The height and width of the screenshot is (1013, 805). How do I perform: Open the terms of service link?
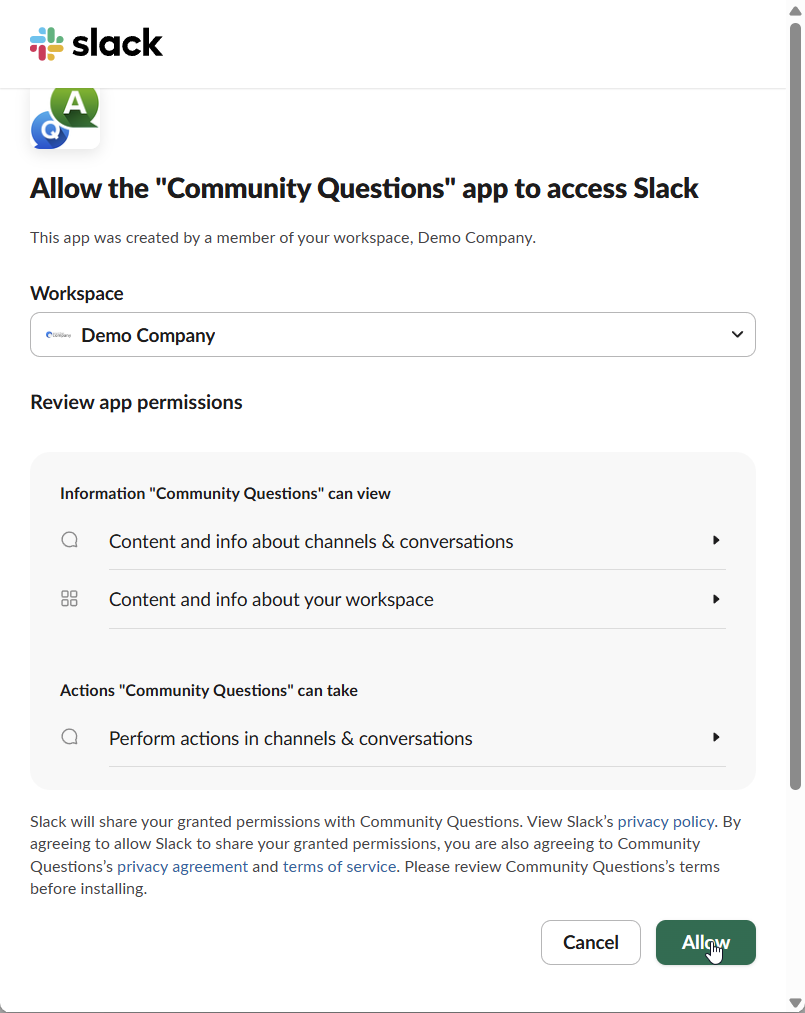[x=339, y=866]
